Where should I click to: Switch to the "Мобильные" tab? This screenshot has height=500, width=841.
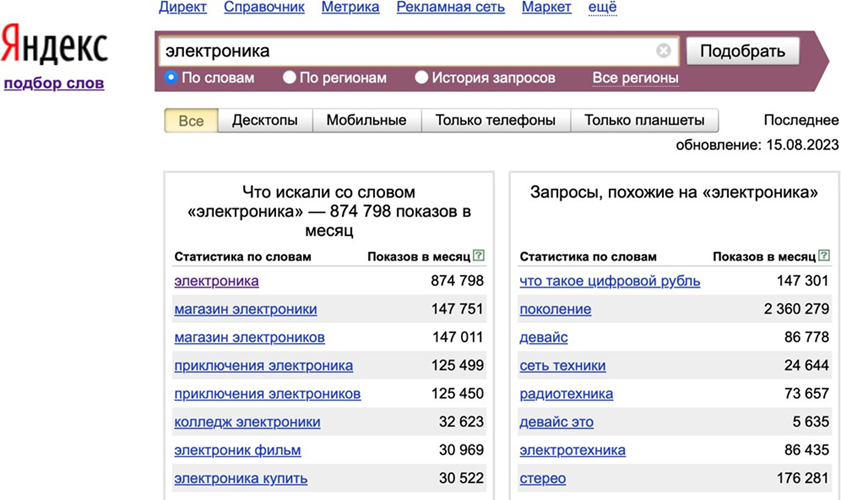(366, 120)
